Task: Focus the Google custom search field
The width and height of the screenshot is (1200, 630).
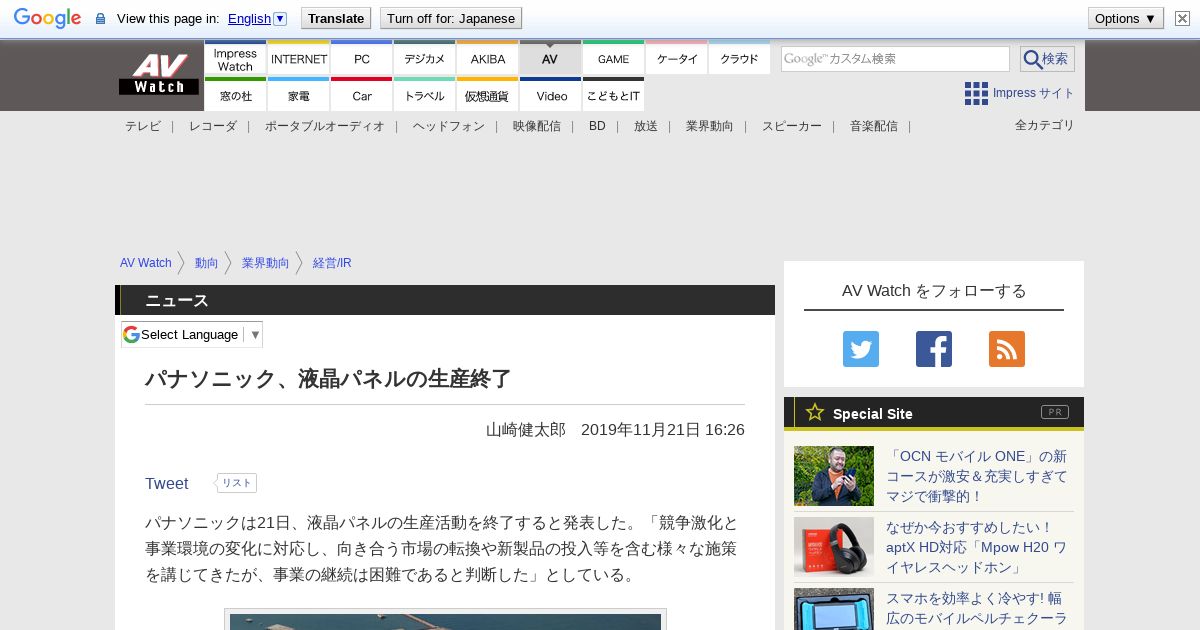Action: [x=895, y=59]
